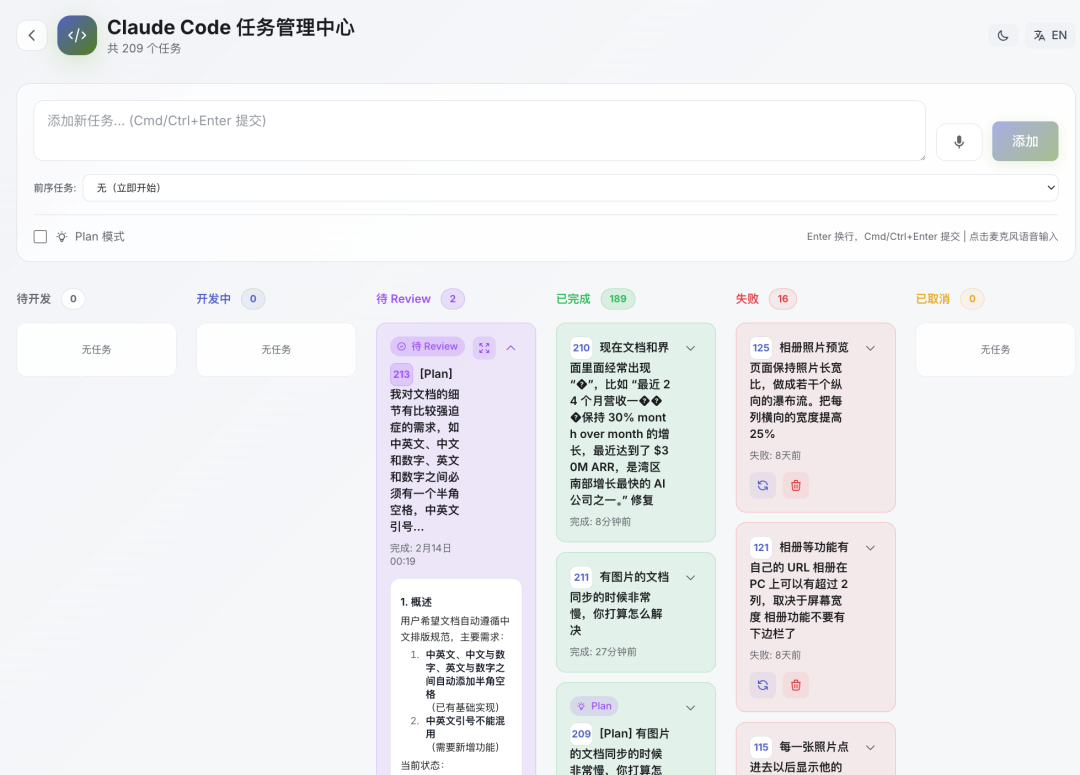
Task: Retry failed task 121
Action: pos(763,685)
